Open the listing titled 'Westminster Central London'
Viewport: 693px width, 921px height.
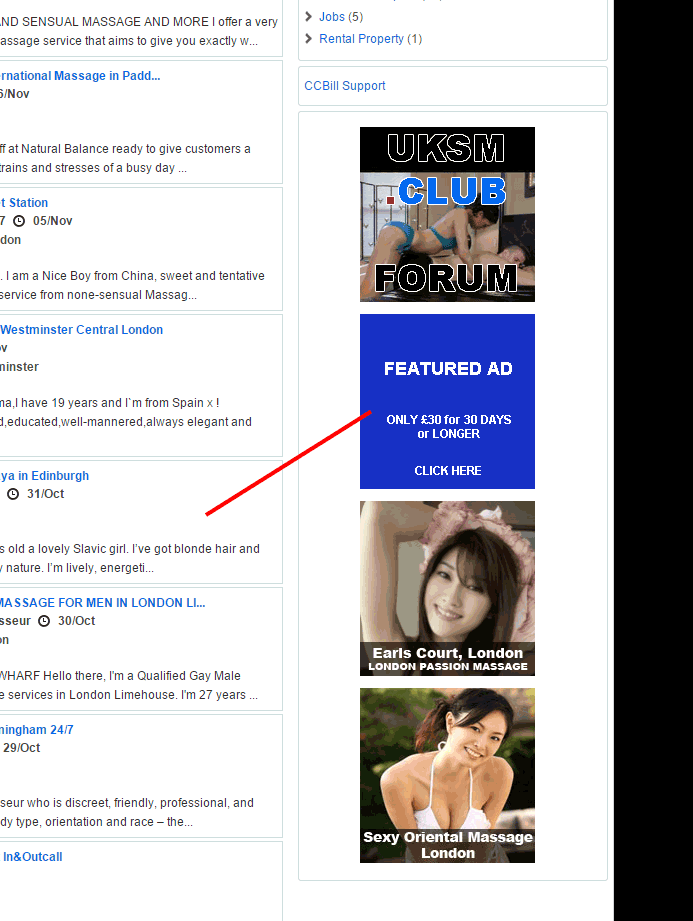pos(81,330)
